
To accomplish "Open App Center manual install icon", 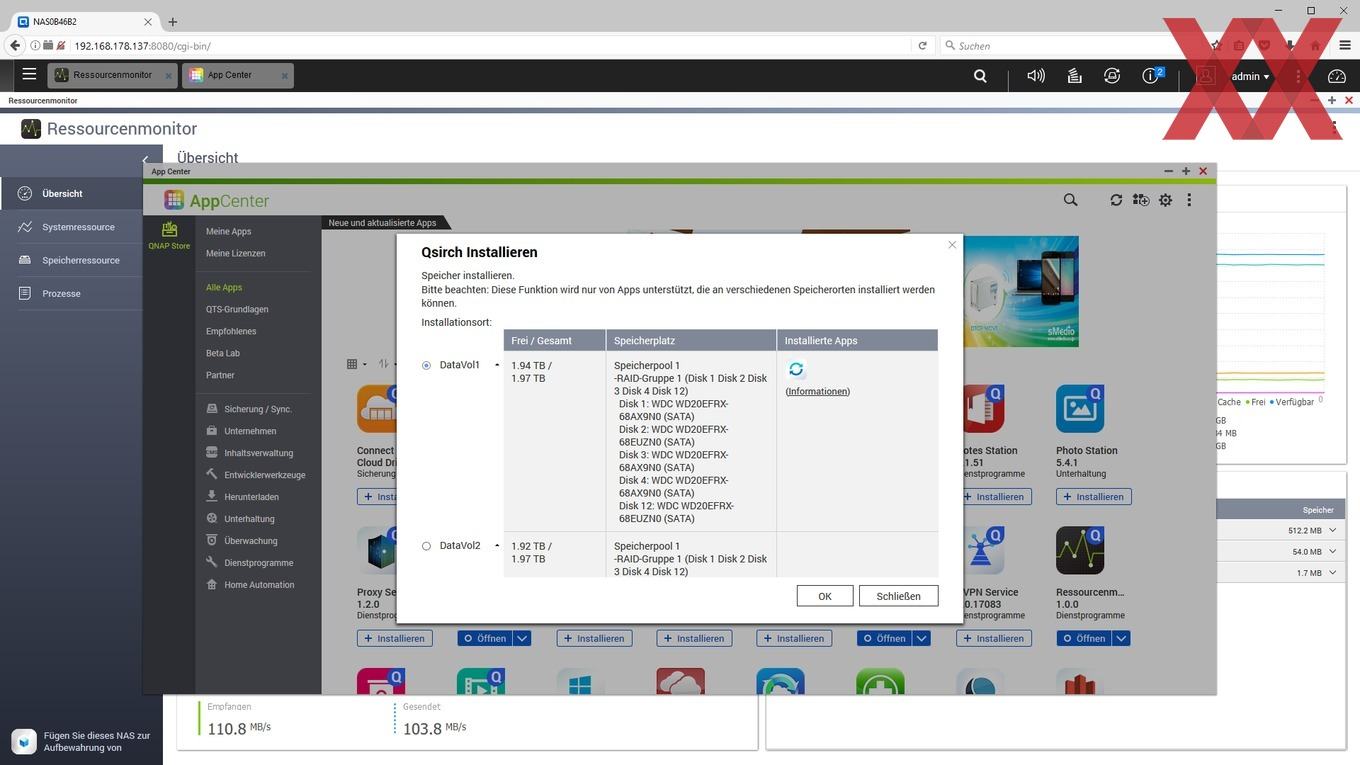I will click(1141, 200).
